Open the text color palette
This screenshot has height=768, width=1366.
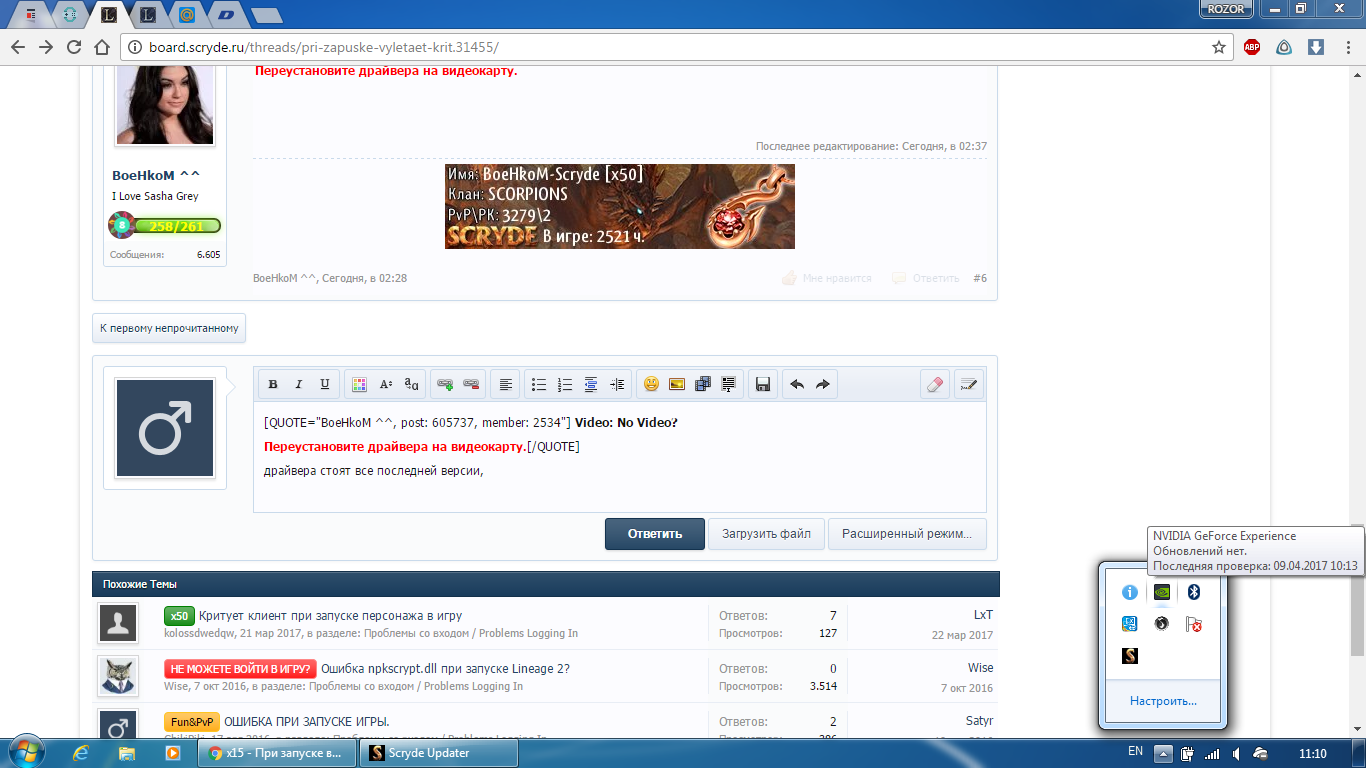tap(359, 384)
